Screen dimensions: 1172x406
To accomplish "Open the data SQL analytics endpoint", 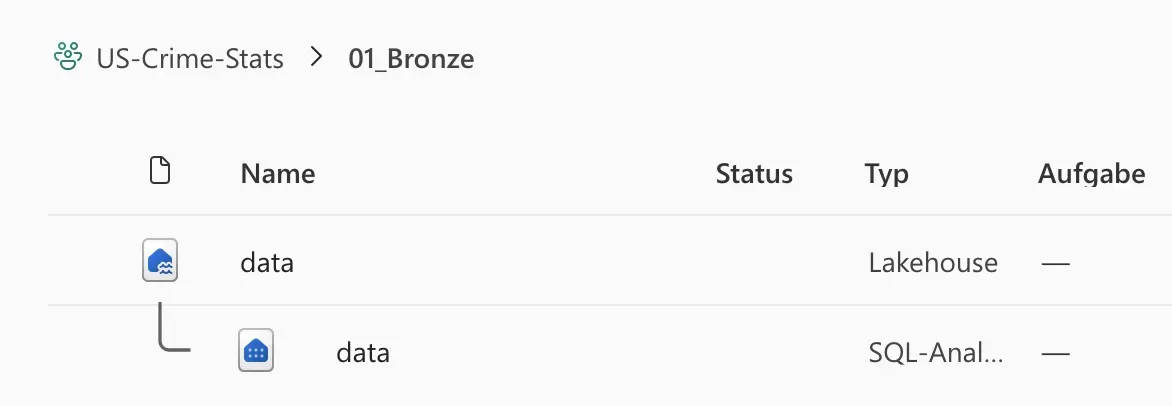I will click(x=363, y=353).
